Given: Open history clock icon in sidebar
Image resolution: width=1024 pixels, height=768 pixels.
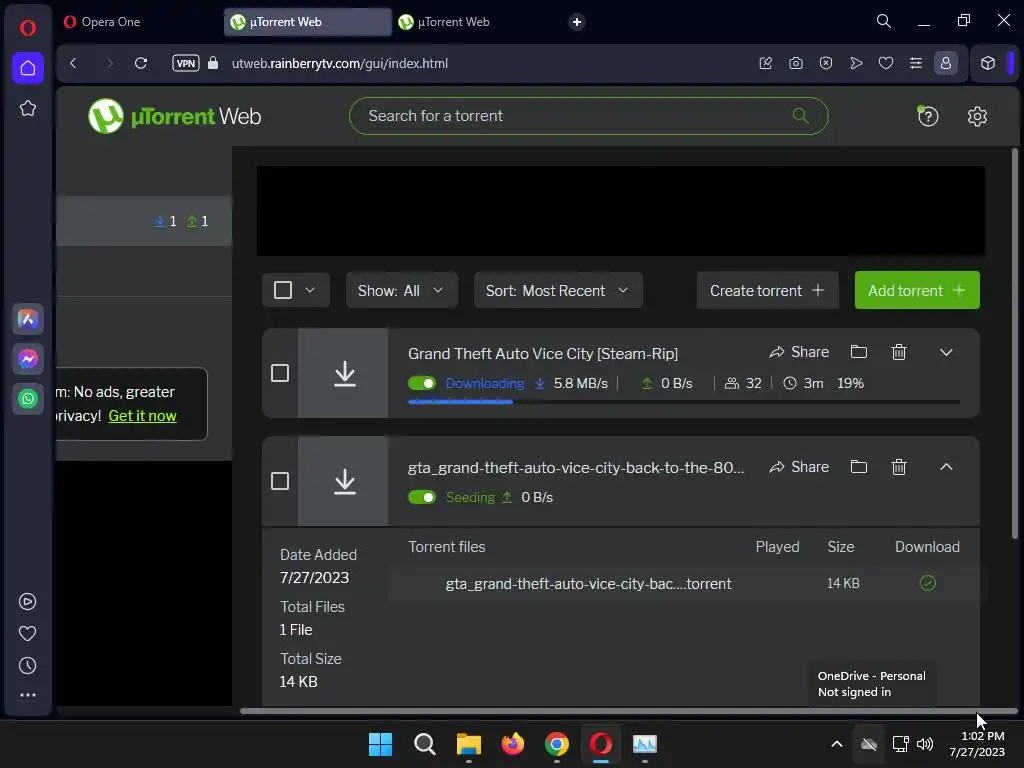Looking at the screenshot, I should (x=27, y=665).
